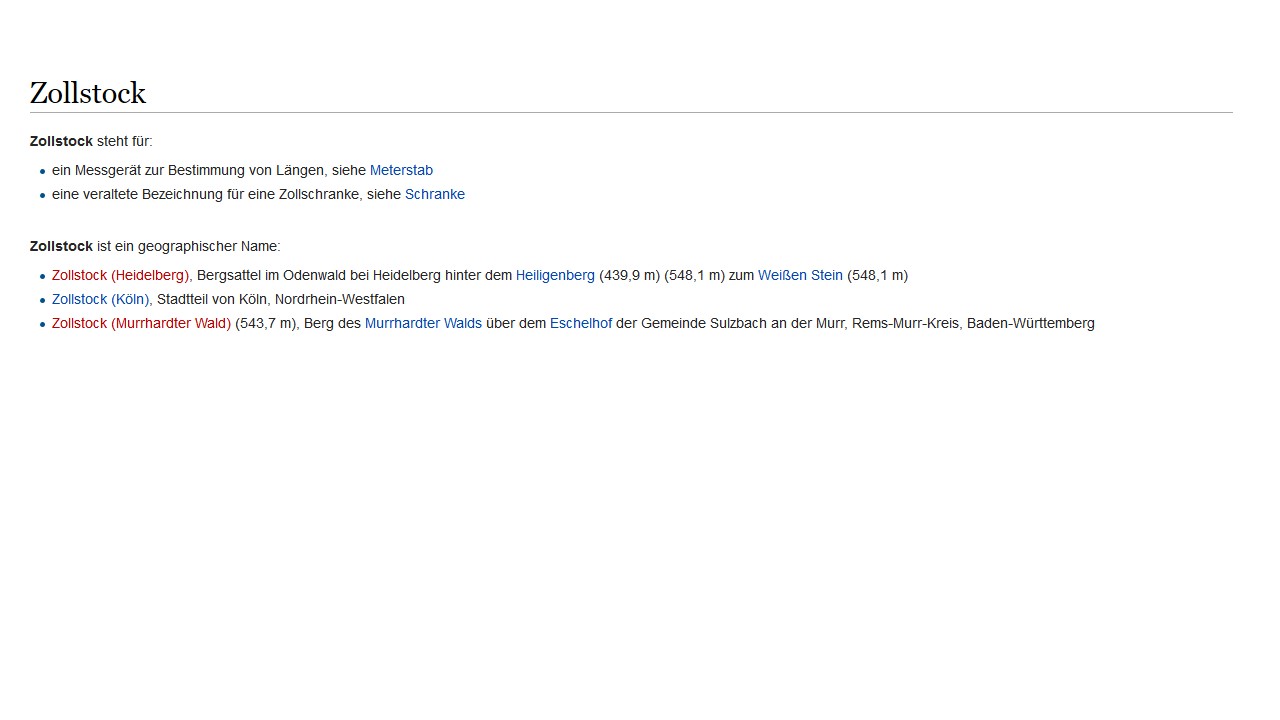The width and height of the screenshot is (1280, 720).
Task: Click the Zollstock page heading
Action: [x=88, y=93]
